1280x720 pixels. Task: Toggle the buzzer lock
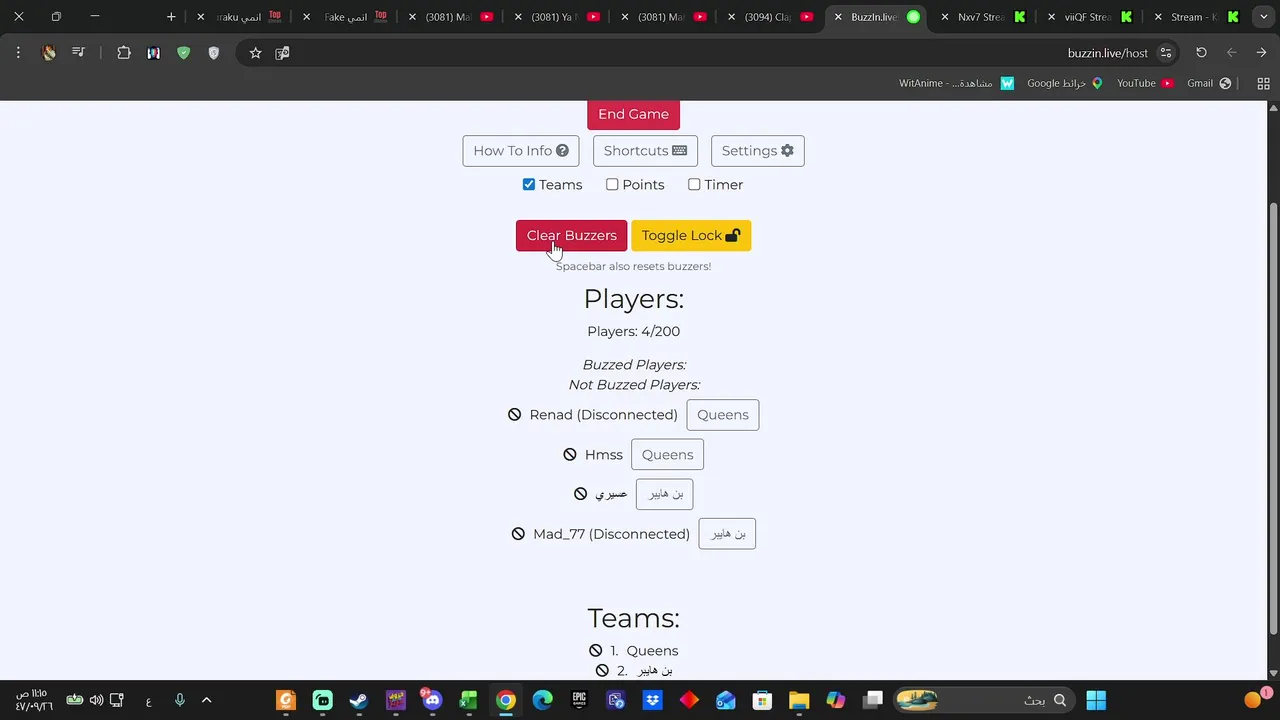pyautogui.click(x=691, y=236)
